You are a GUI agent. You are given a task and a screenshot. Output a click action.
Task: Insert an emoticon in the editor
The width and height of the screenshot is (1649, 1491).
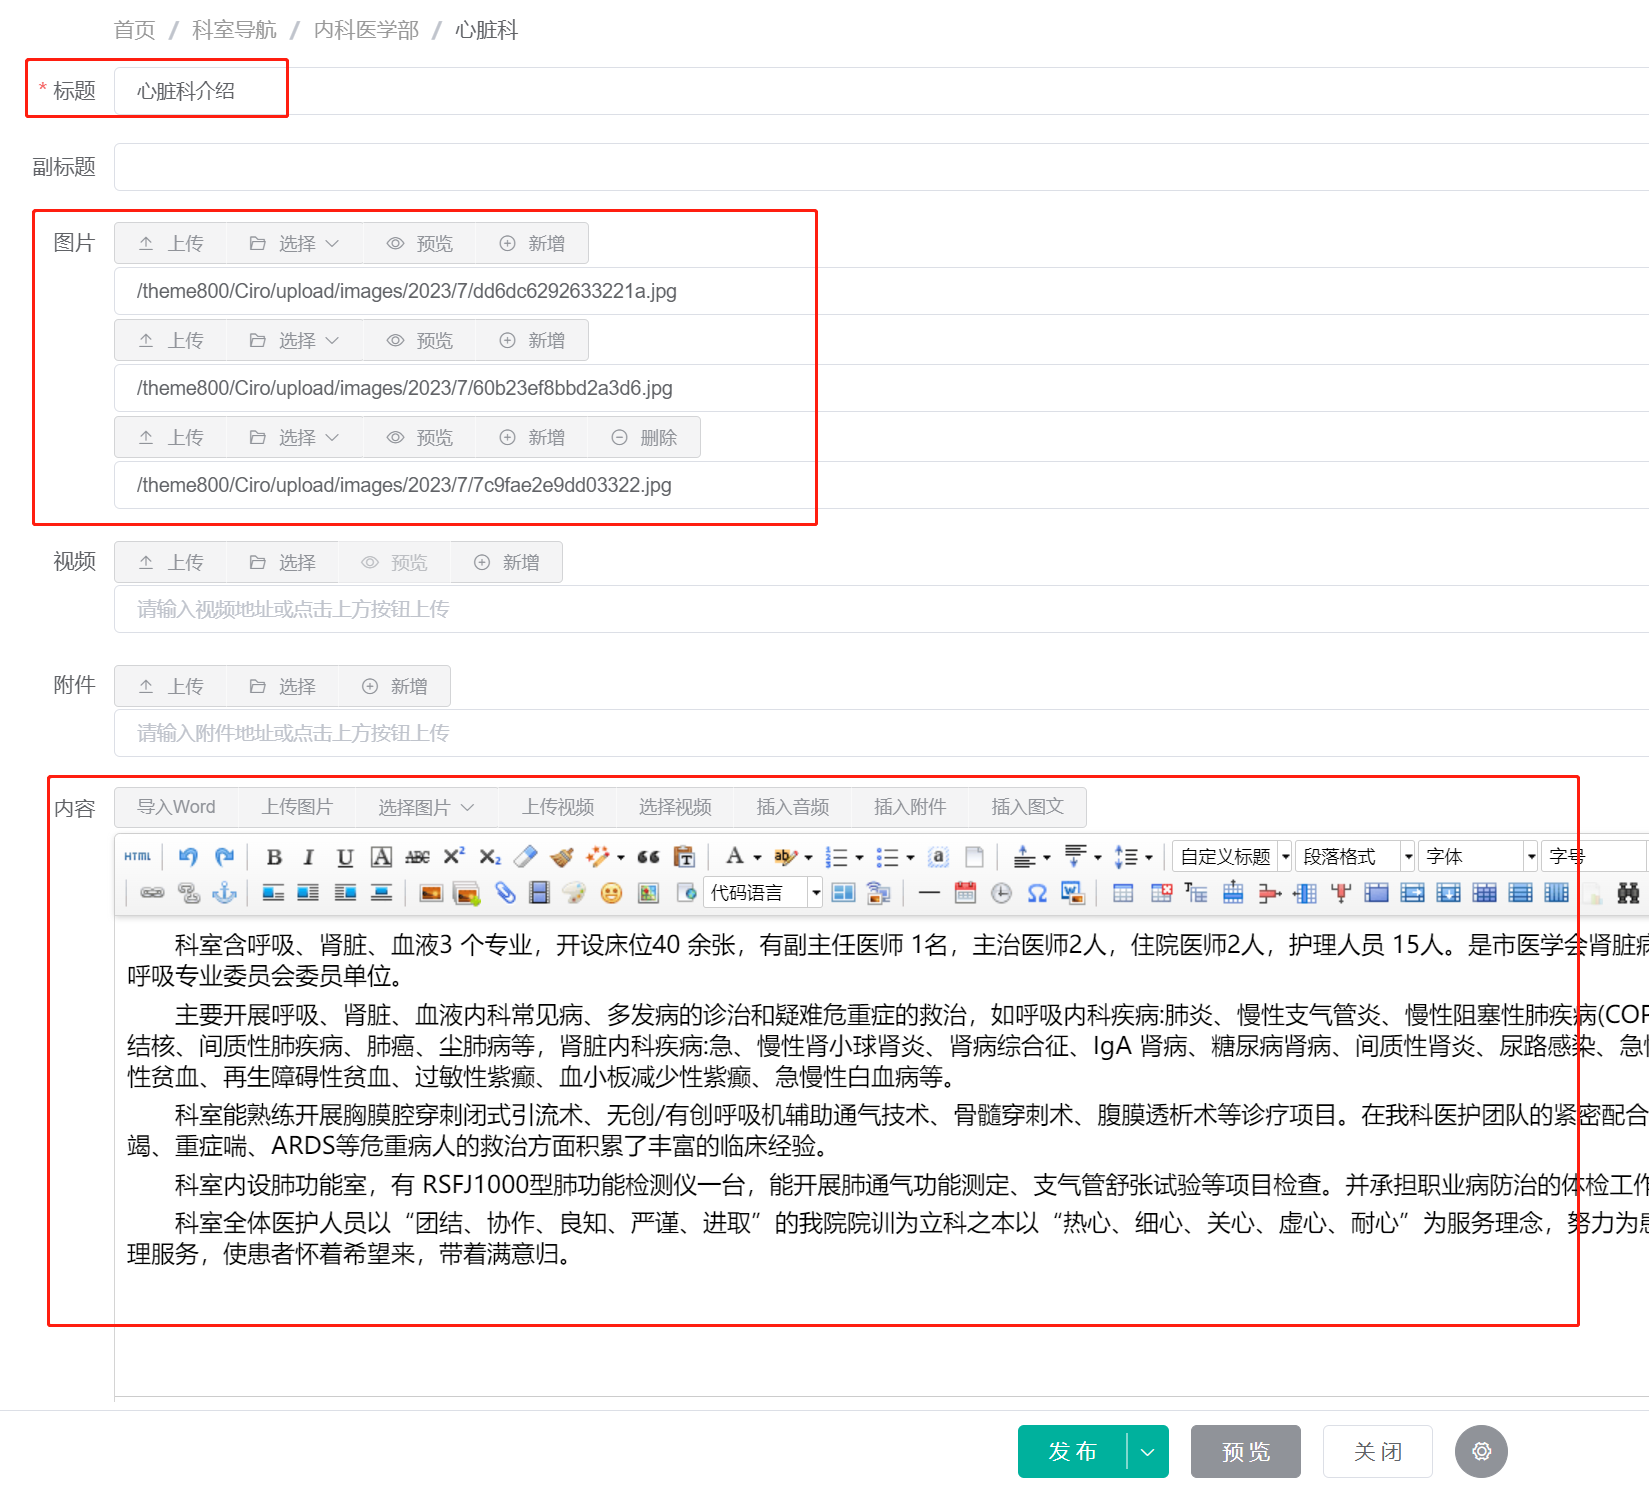(x=612, y=892)
